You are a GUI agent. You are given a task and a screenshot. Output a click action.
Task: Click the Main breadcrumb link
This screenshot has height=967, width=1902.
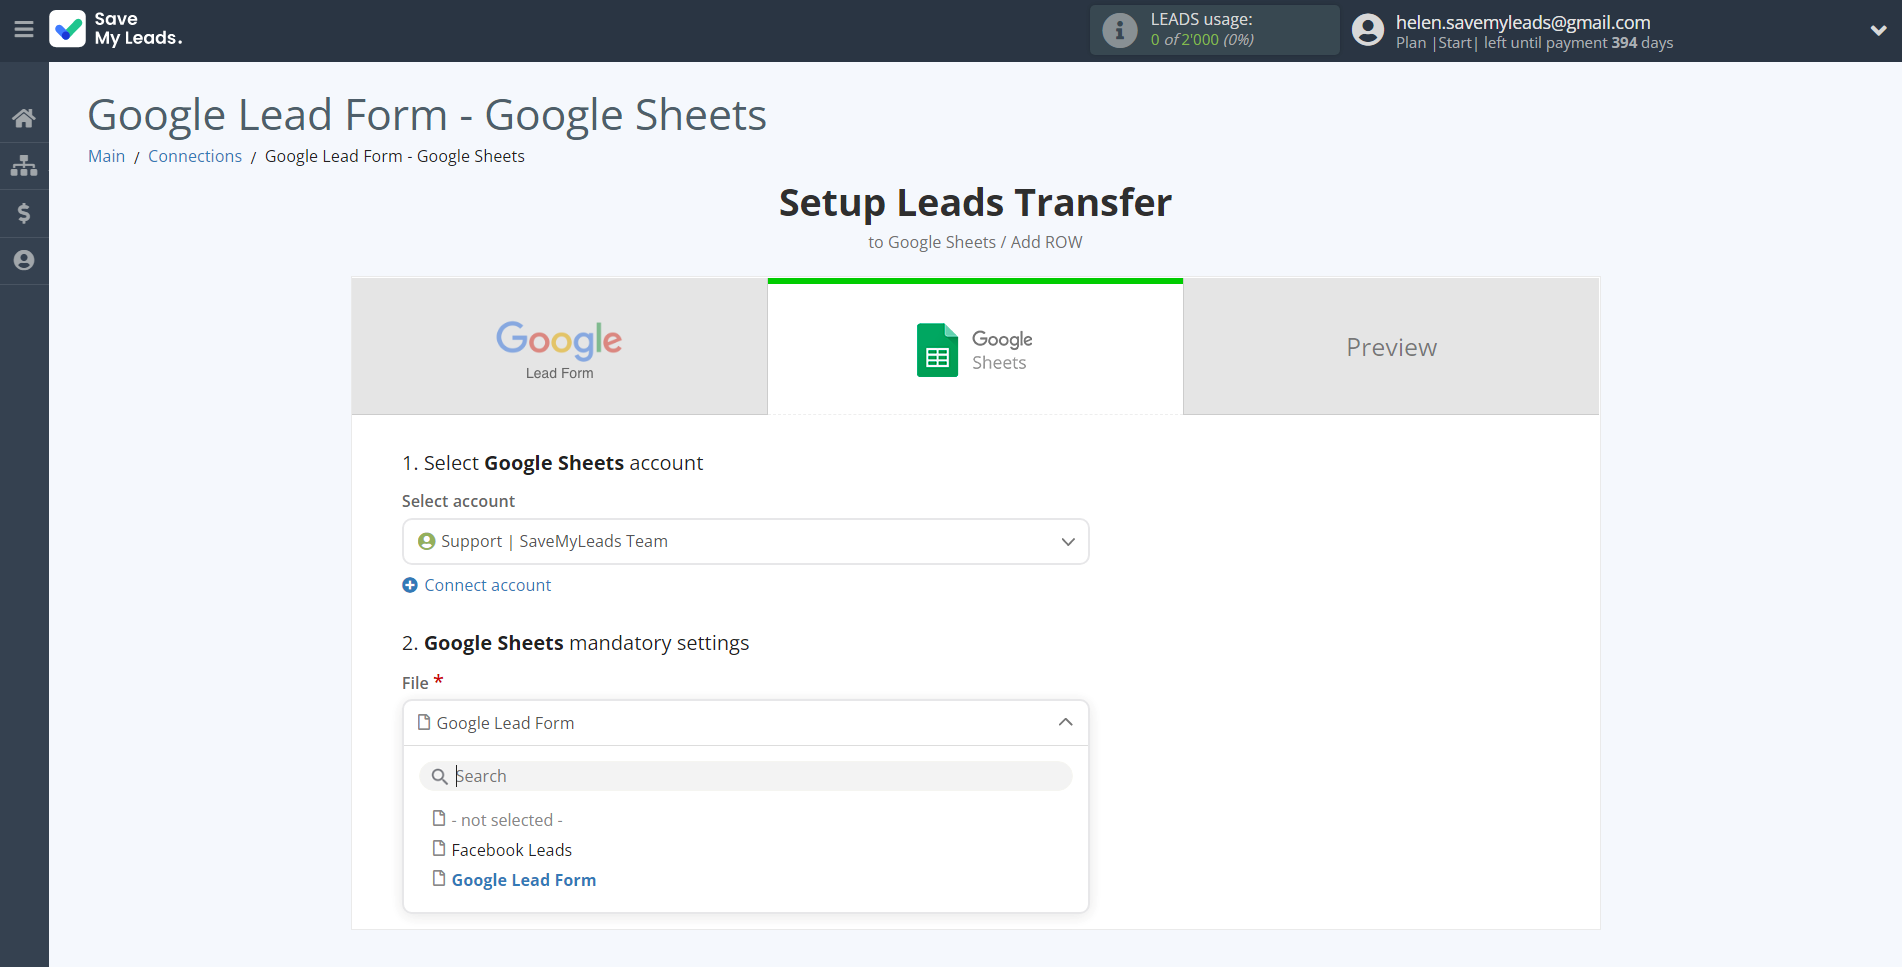point(106,156)
